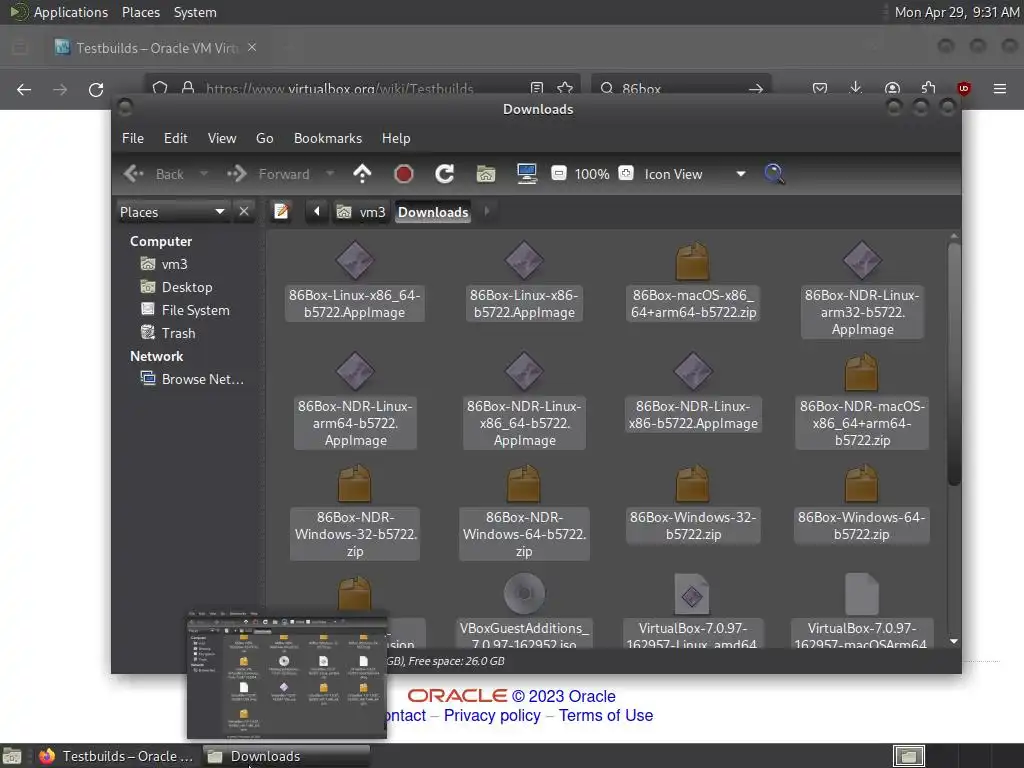Click Back button in file manager
Image resolution: width=1024 pixels, height=768 pixels.
point(154,174)
